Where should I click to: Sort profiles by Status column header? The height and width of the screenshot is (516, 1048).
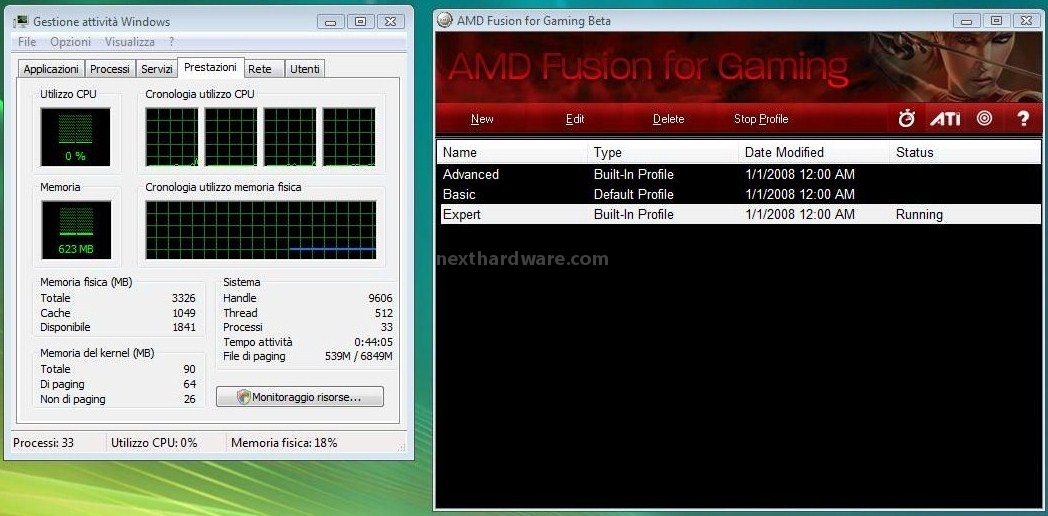tap(965, 152)
